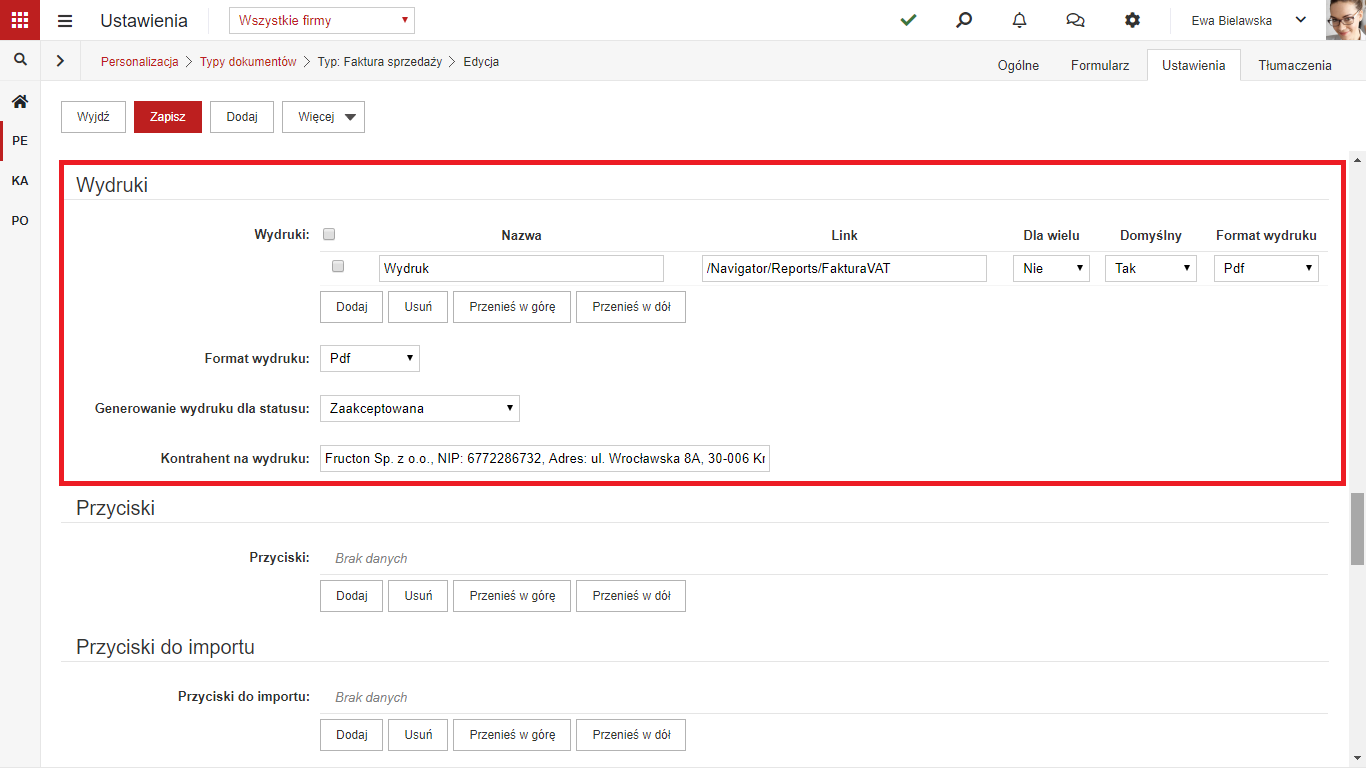Check the Wydruk row checkbox
The width and height of the screenshot is (1366, 769).
[x=338, y=267]
